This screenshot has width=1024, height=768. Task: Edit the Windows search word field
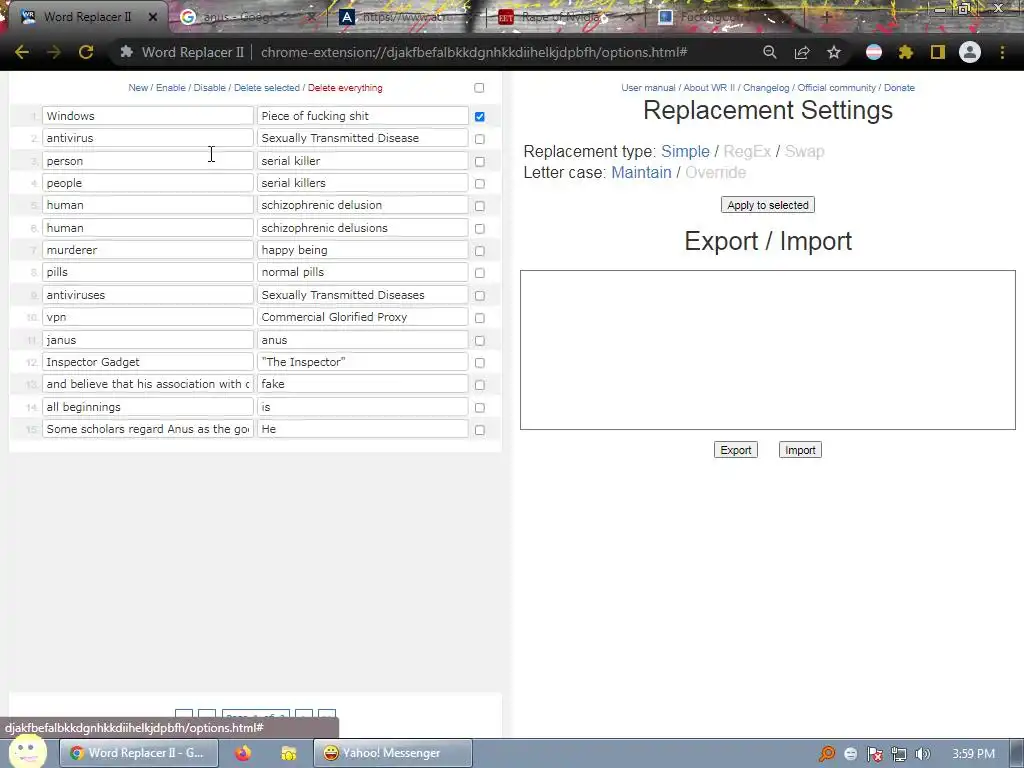[148, 116]
